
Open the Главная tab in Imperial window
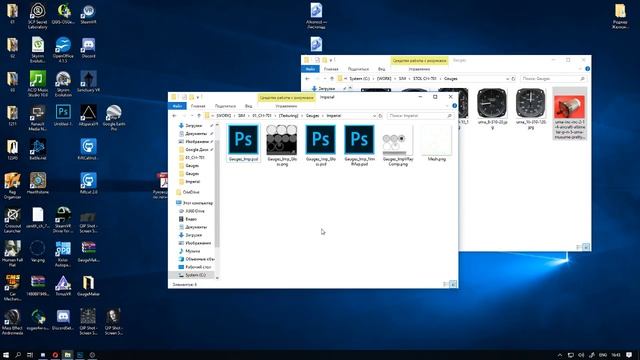[x=198, y=106]
